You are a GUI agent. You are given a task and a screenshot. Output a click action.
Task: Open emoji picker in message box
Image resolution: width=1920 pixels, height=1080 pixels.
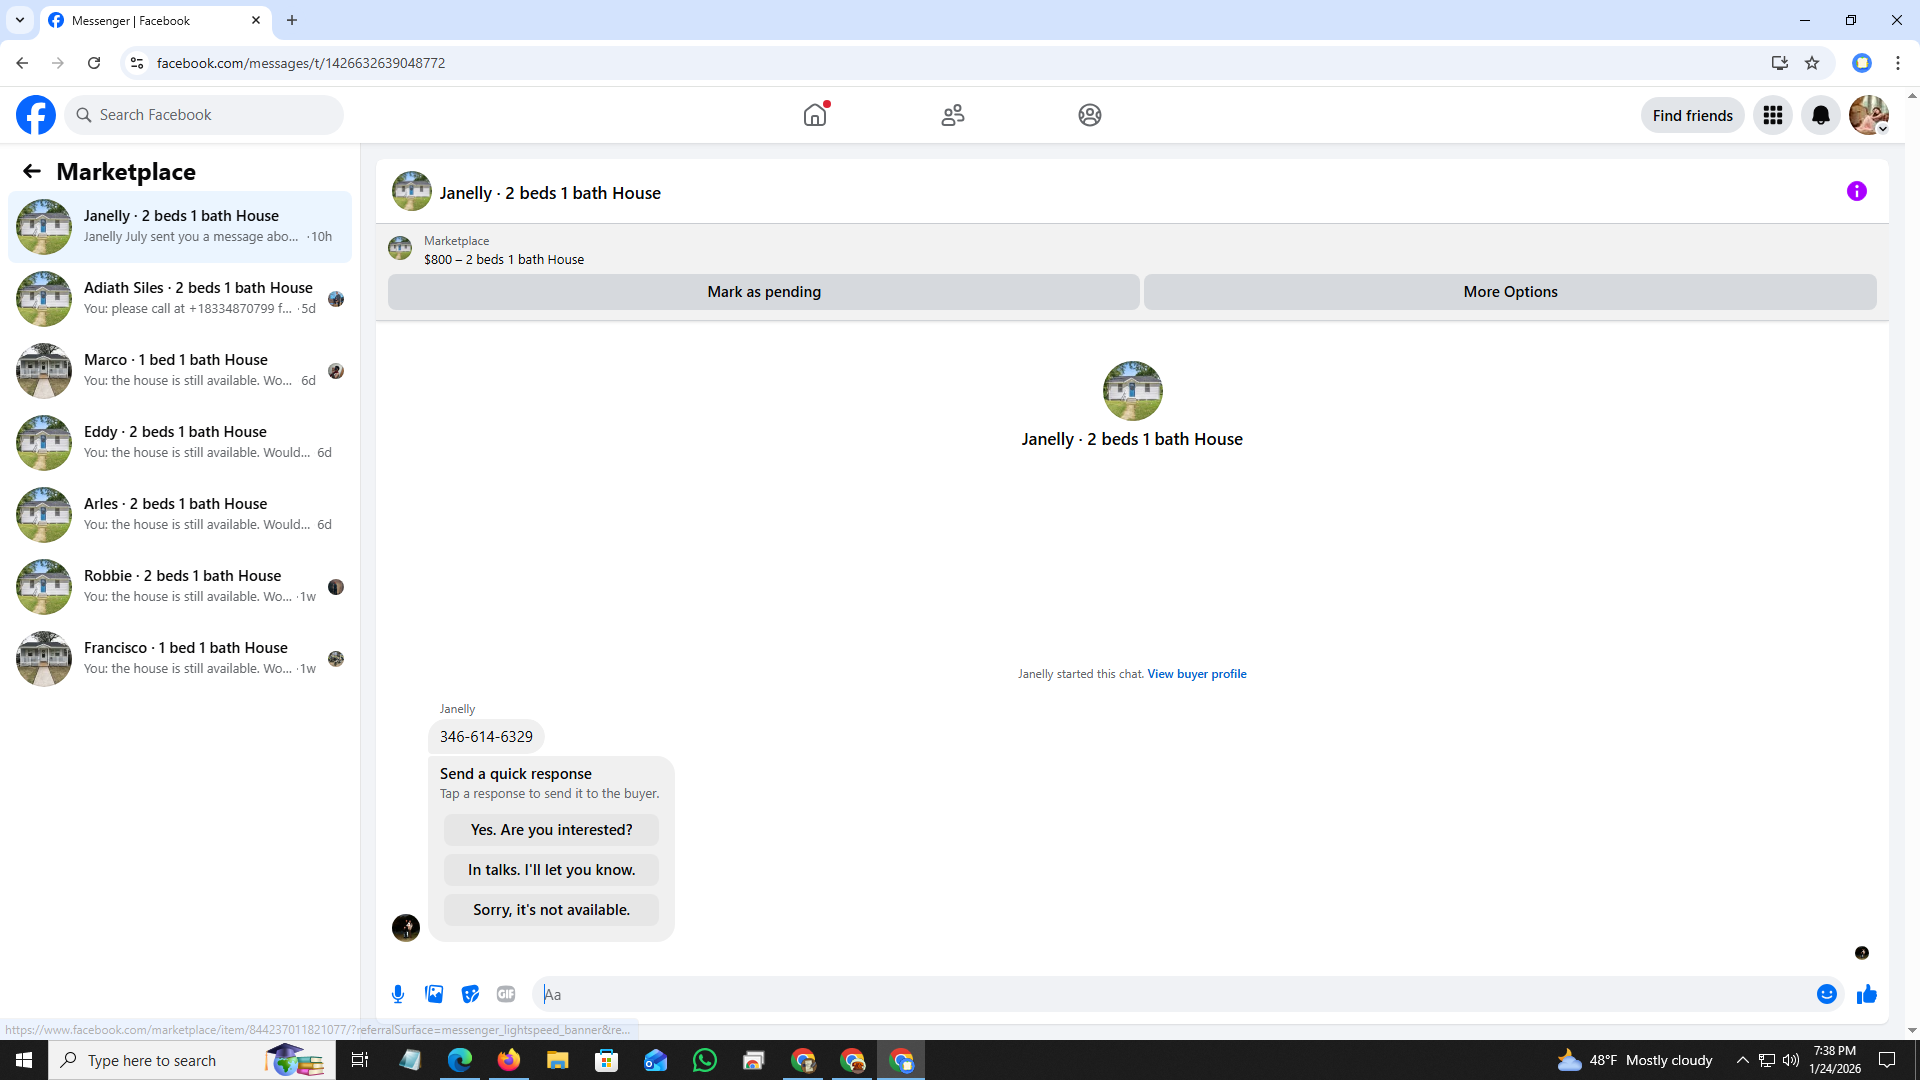pyautogui.click(x=1826, y=994)
